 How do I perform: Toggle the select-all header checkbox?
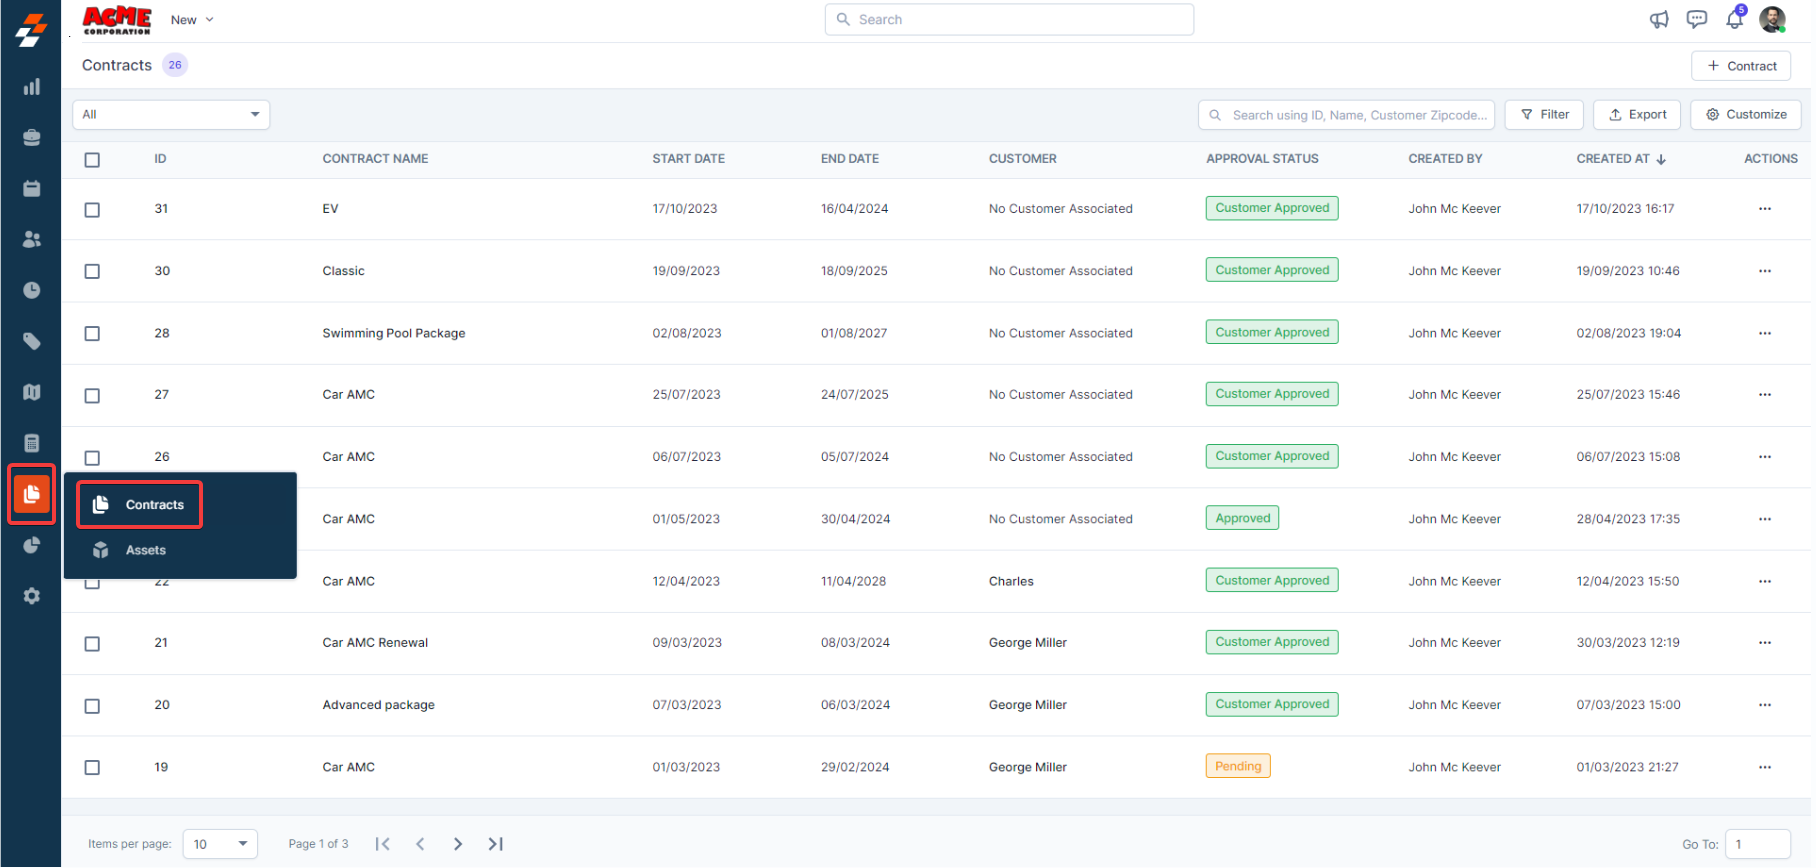(92, 160)
